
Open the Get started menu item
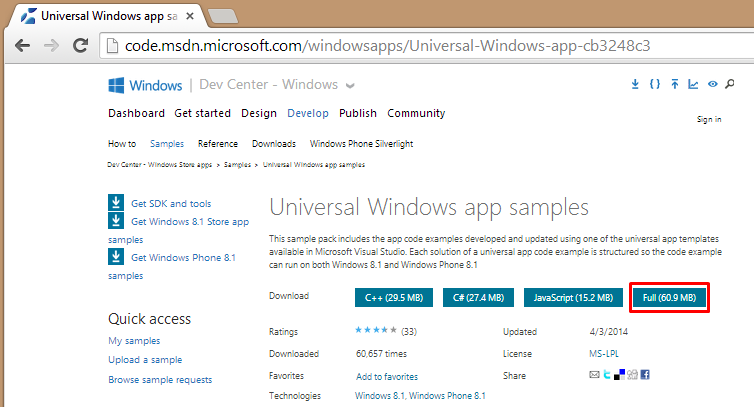(x=202, y=113)
